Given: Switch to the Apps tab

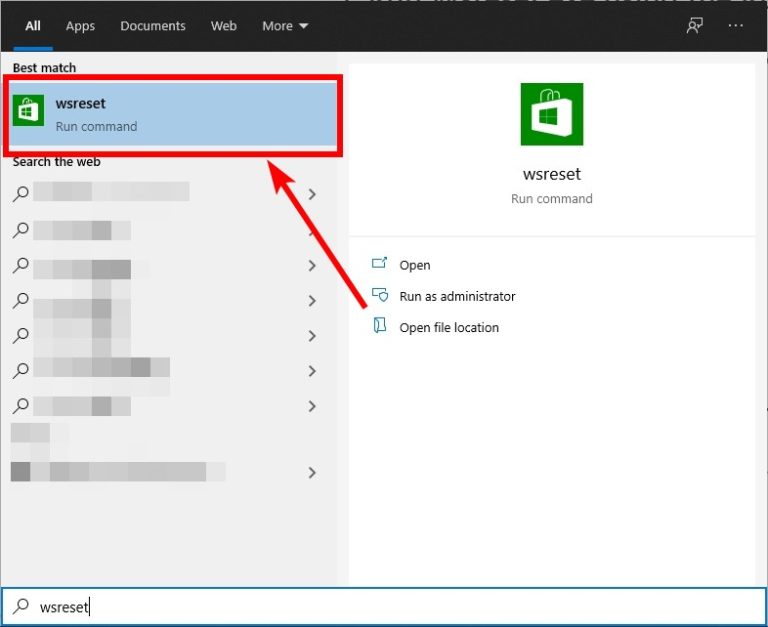Looking at the screenshot, I should [x=80, y=25].
